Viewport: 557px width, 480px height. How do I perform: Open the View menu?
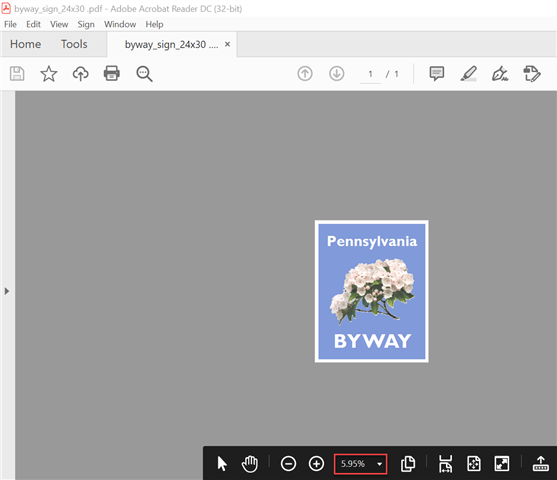(59, 24)
